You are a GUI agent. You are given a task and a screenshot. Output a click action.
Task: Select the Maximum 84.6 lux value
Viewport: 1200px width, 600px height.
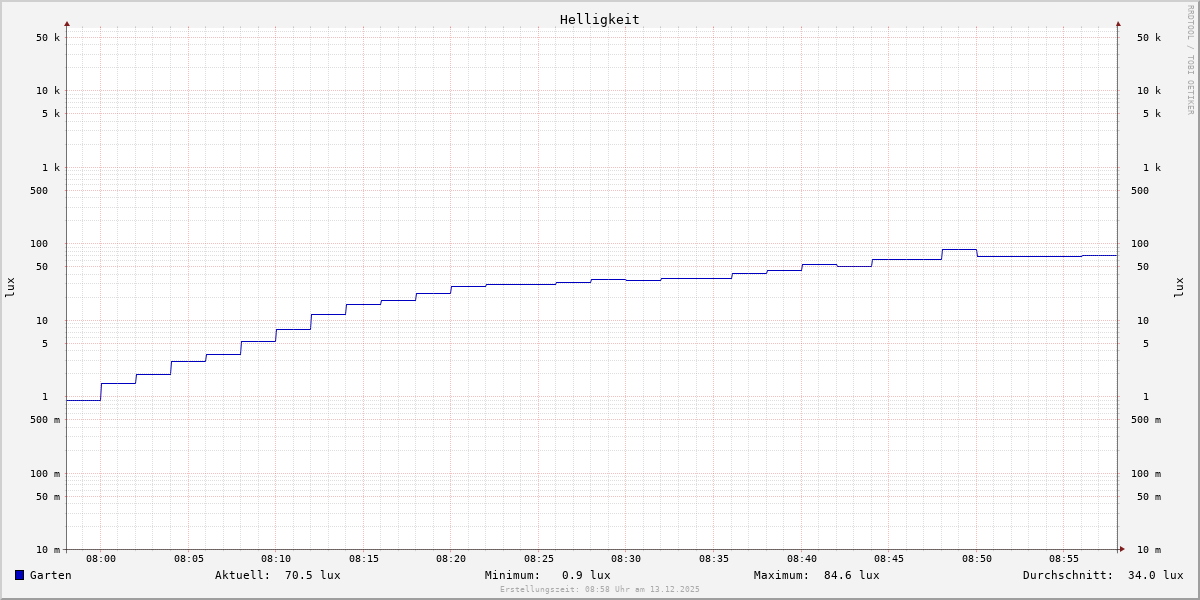[x=851, y=575]
